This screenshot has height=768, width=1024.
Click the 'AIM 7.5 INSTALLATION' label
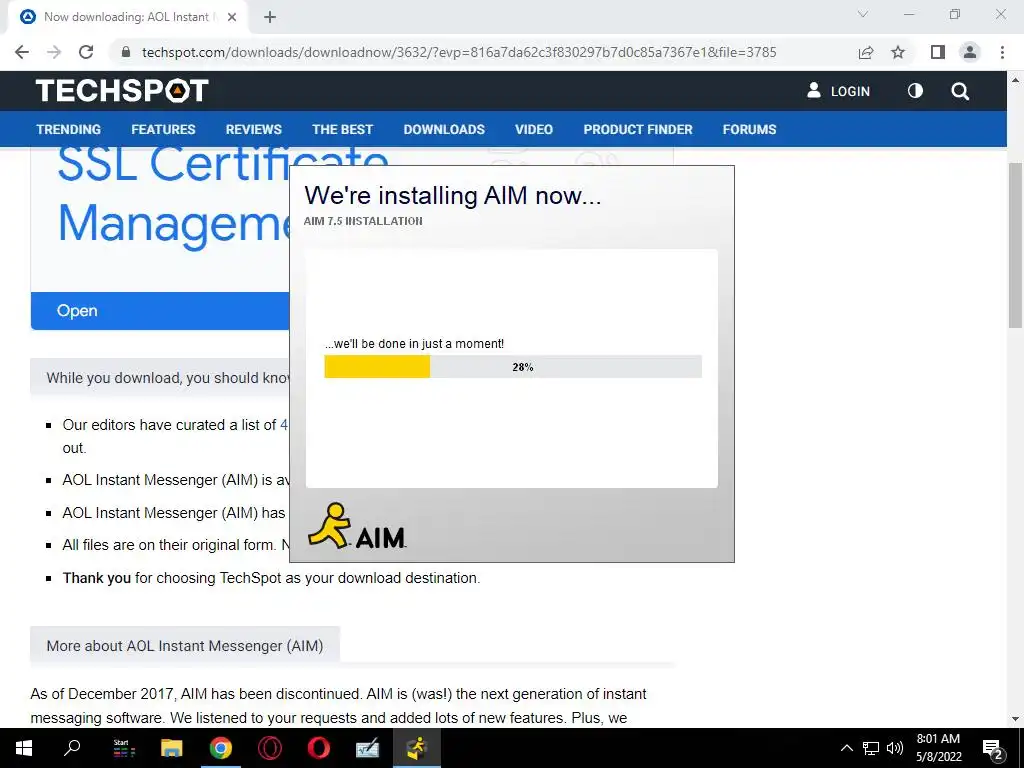[x=362, y=221]
